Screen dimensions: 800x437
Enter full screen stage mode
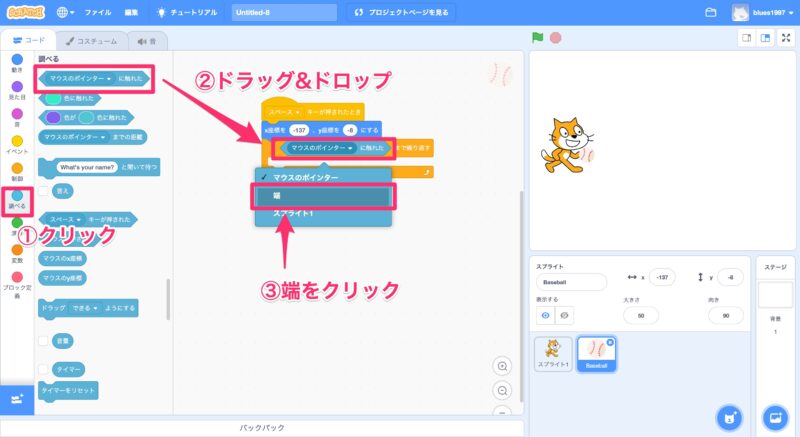(785, 38)
